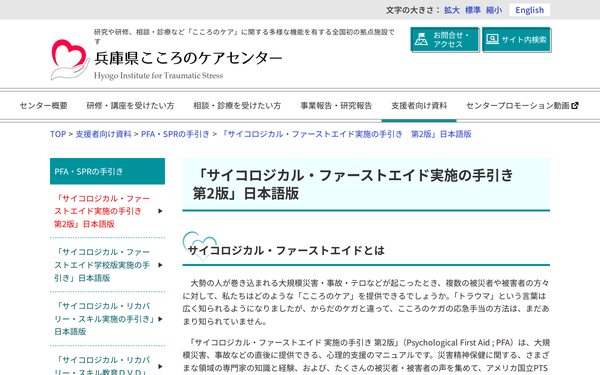The width and height of the screenshot is (600, 375).
Task: Click the flag-map icon in お問合せ button
Action: (x=421, y=39)
